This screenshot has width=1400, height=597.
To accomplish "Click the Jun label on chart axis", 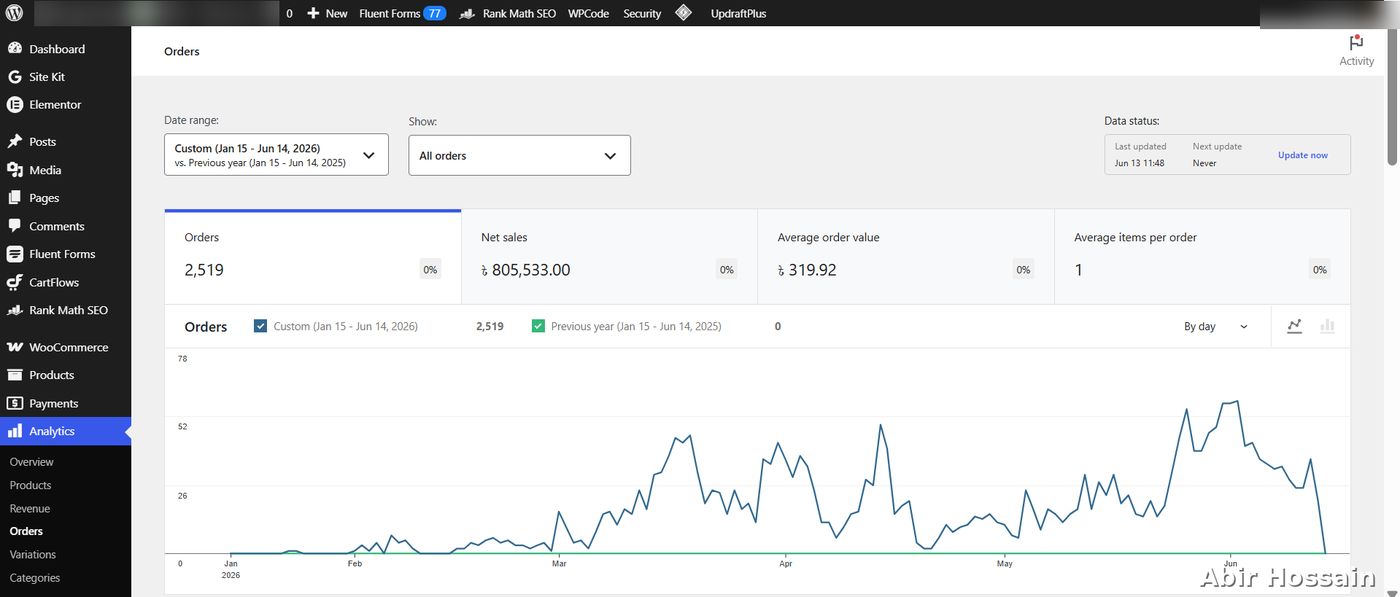I will [1231, 563].
